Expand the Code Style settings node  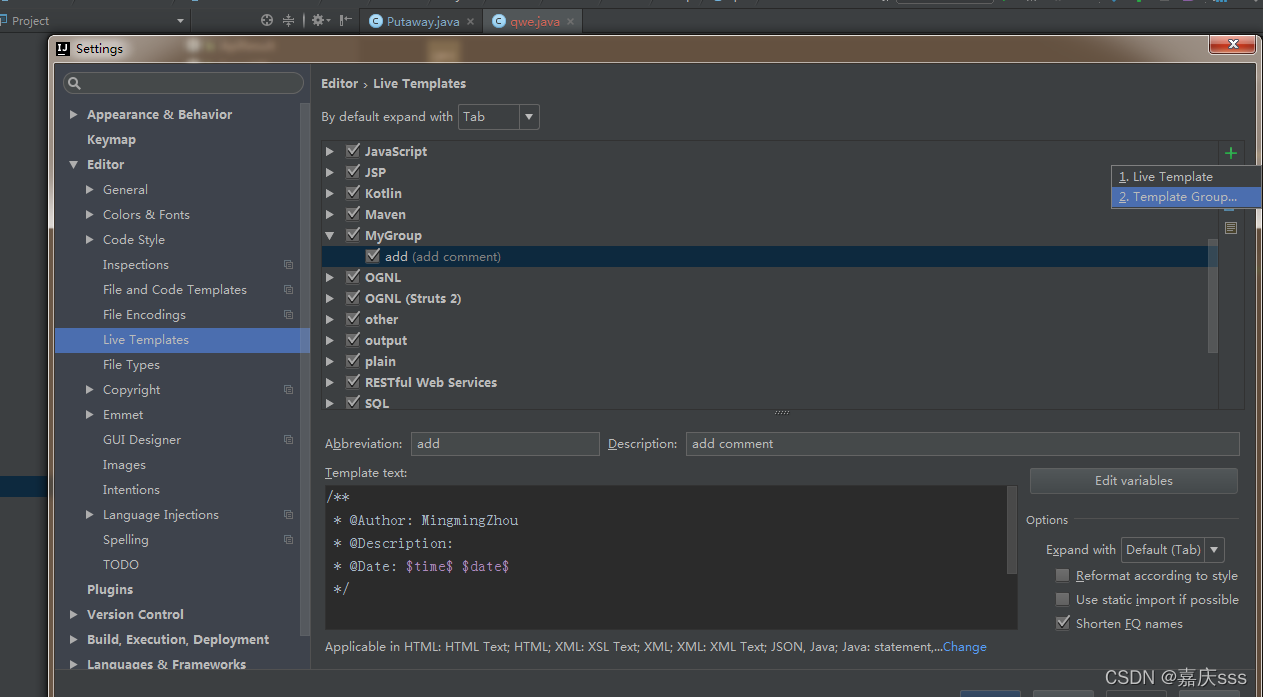coord(90,240)
